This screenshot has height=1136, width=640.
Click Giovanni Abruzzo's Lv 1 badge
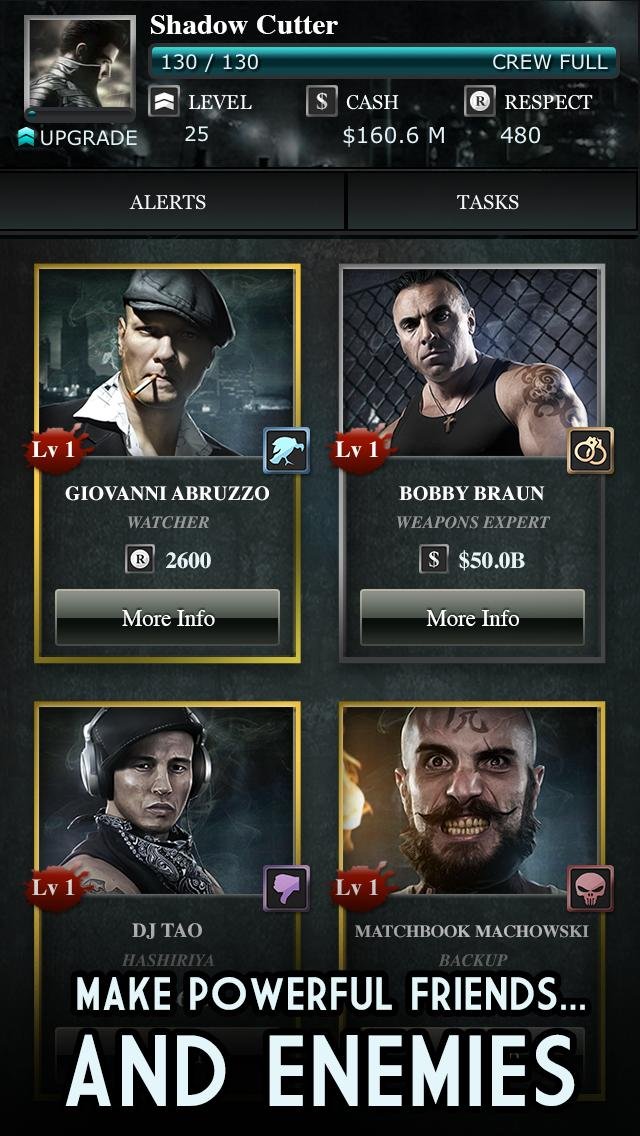click(57, 450)
